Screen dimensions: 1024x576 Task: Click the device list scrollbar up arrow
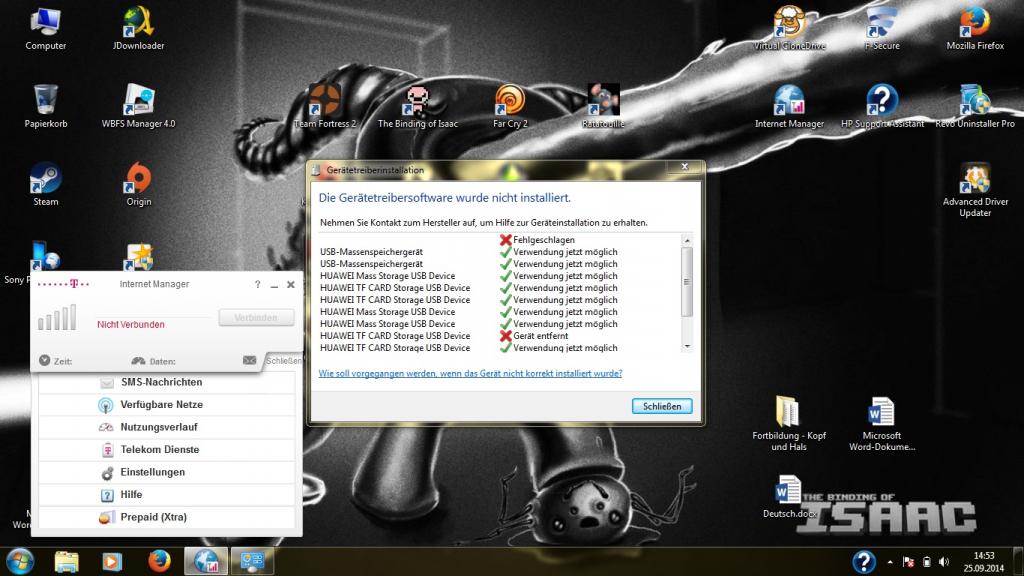click(x=687, y=241)
